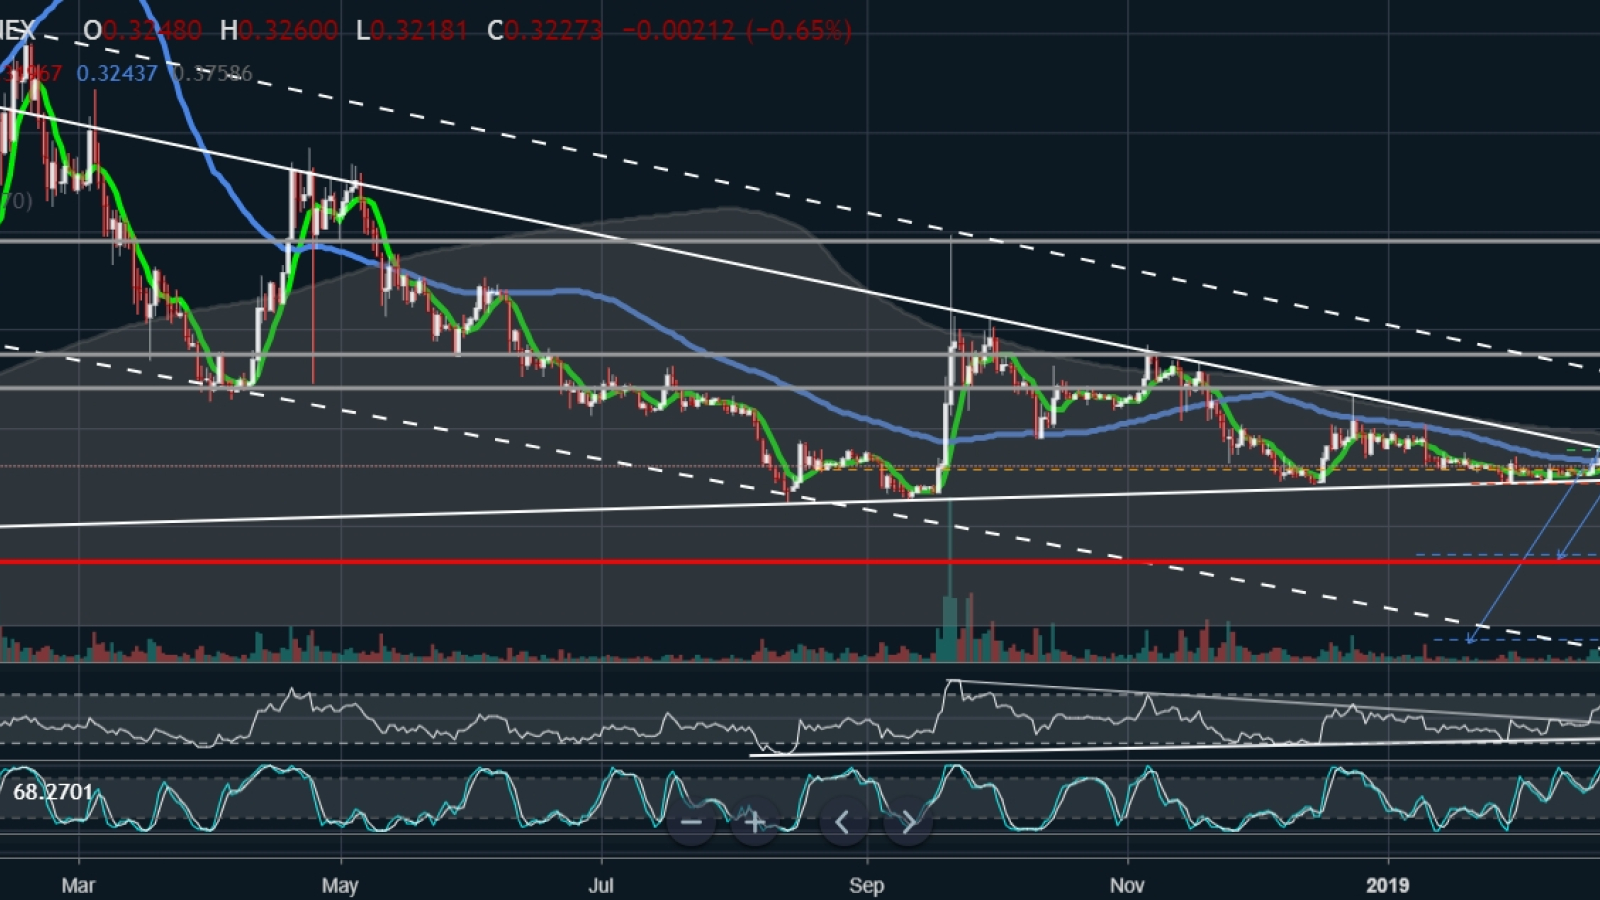Click the Sep label on time axis
This screenshot has width=1600, height=900.
(866, 885)
